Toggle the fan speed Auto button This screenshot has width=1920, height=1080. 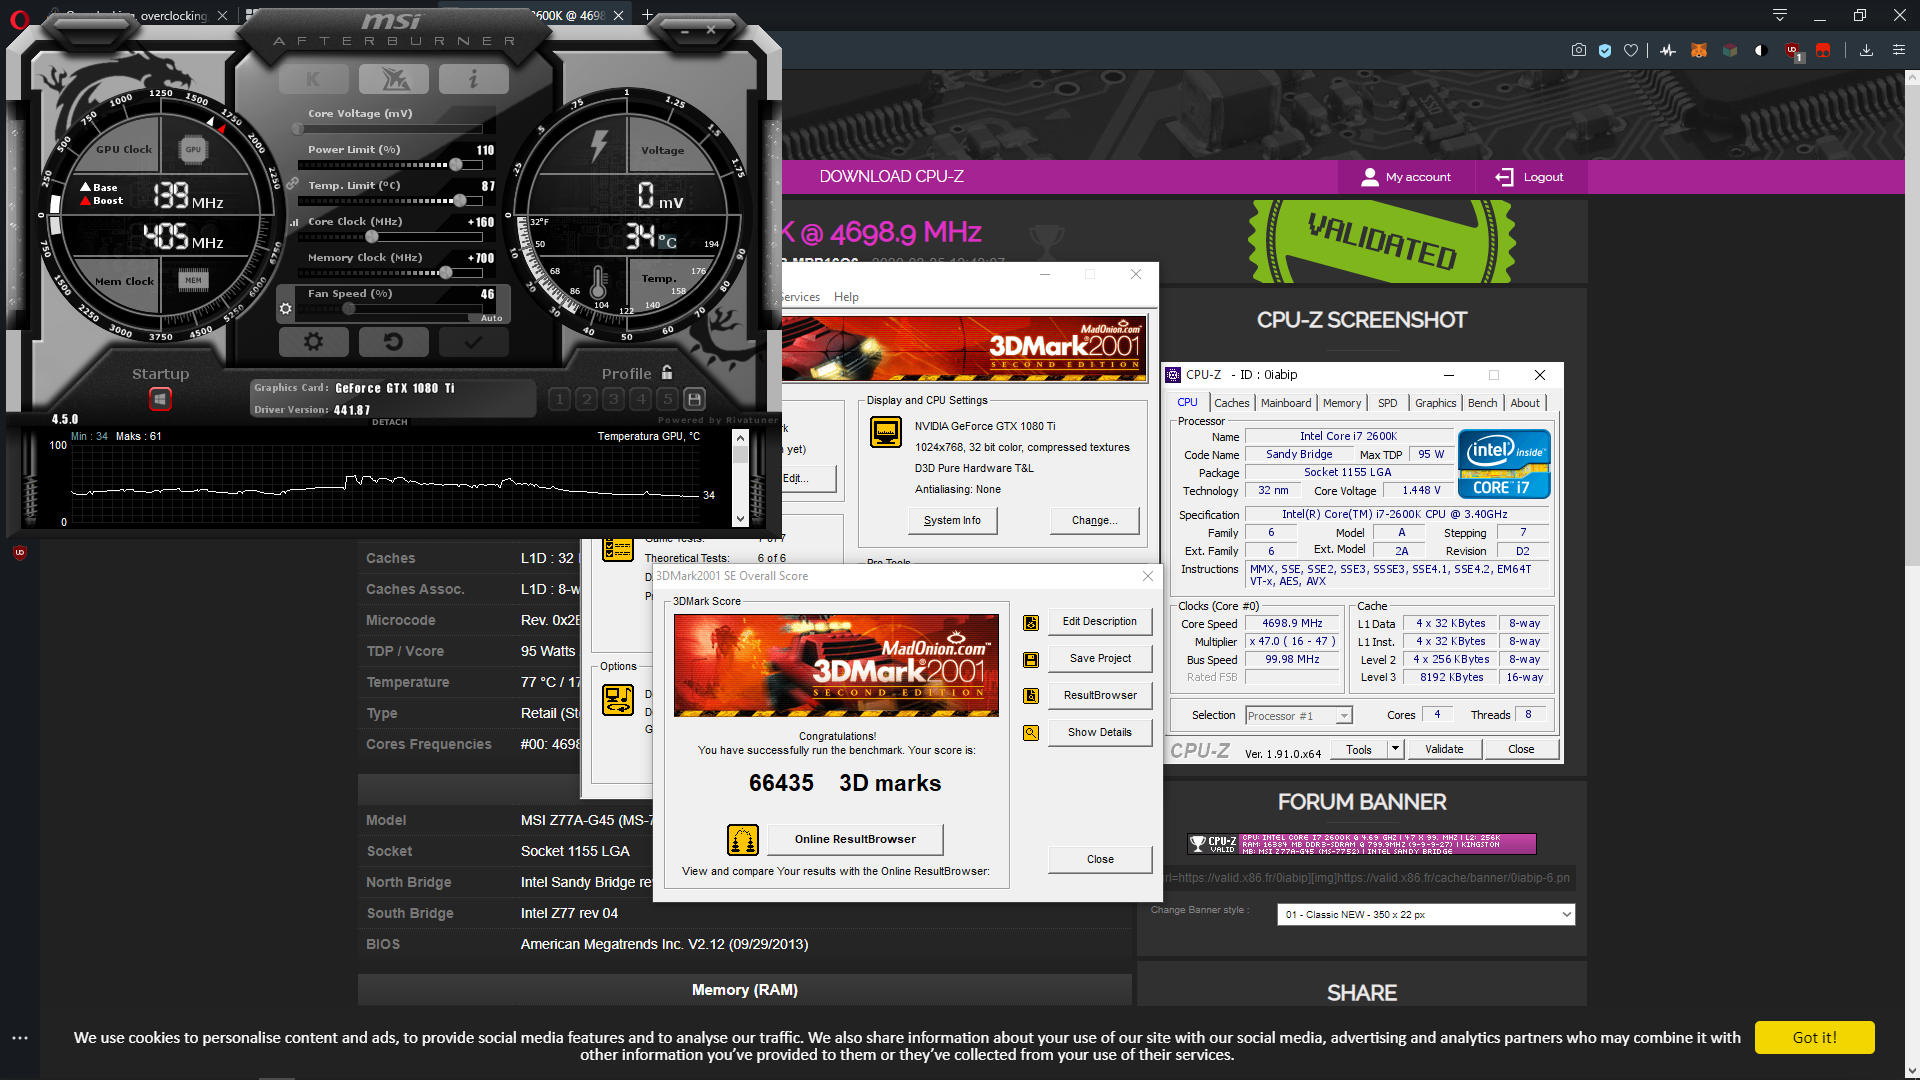(x=491, y=318)
